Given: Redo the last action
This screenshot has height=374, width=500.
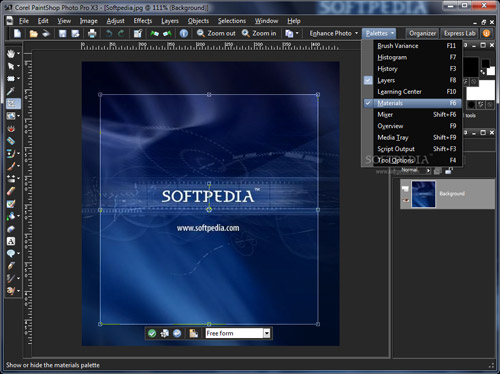Looking at the screenshot, I should (121, 33).
